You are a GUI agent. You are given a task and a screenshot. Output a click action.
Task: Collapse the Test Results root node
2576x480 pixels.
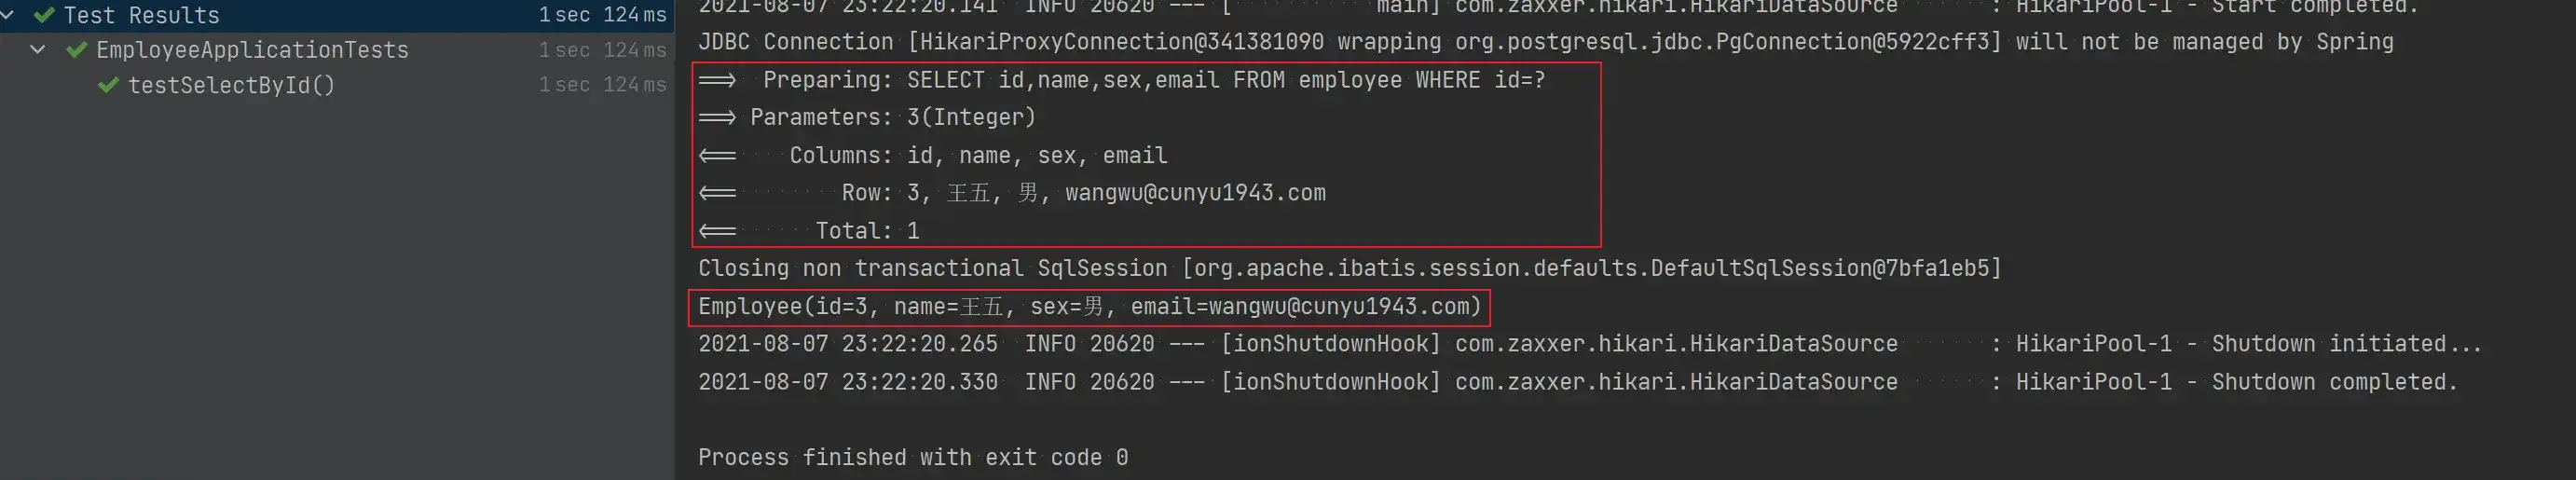click(x=7, y=15)
